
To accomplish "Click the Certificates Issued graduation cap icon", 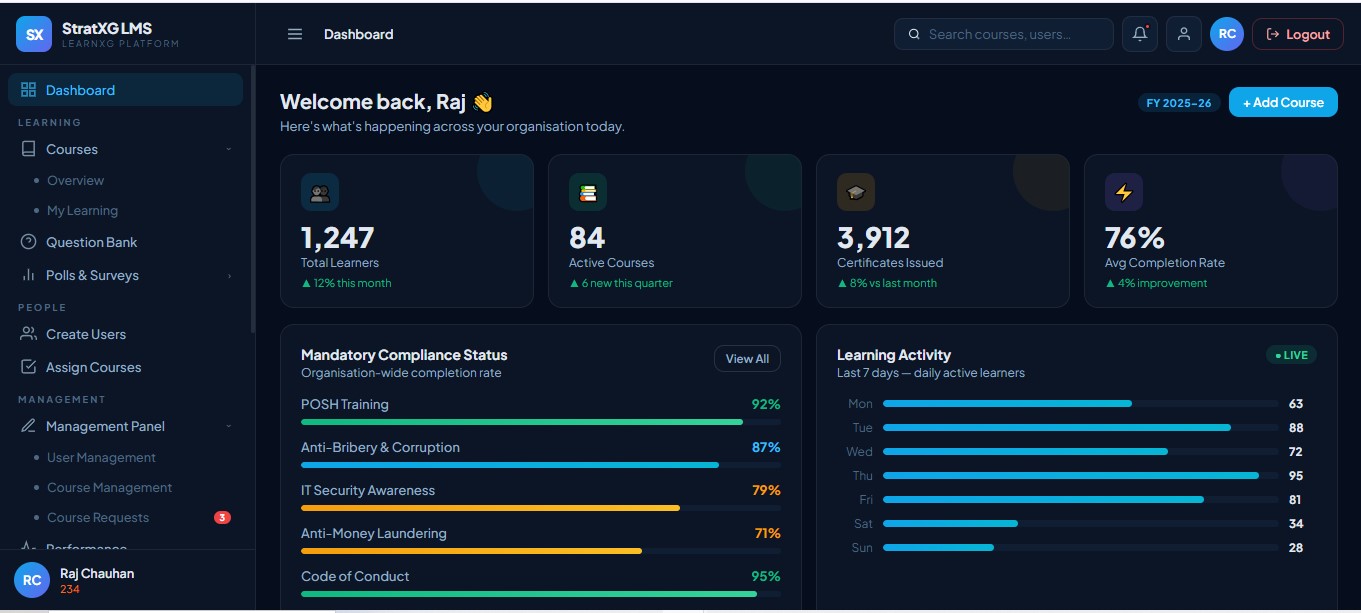I will 856,193.
